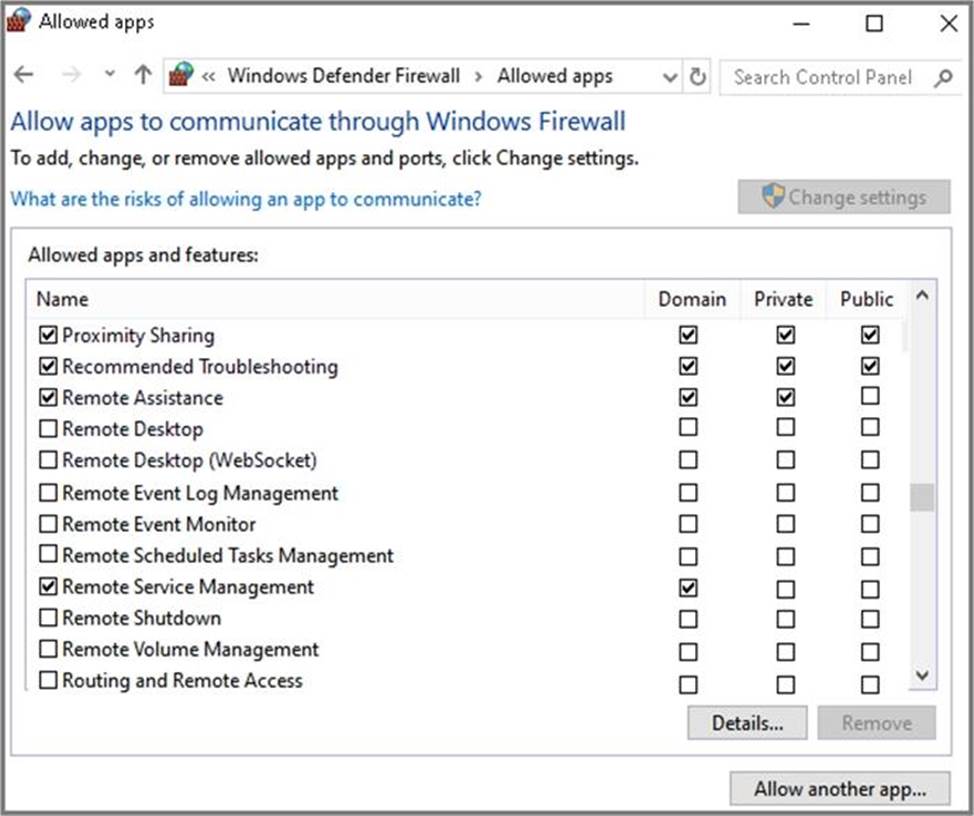This screenshot has height=816, width=974.
Task: Click the Forward navigation arrow
Action: pos(71,76)
